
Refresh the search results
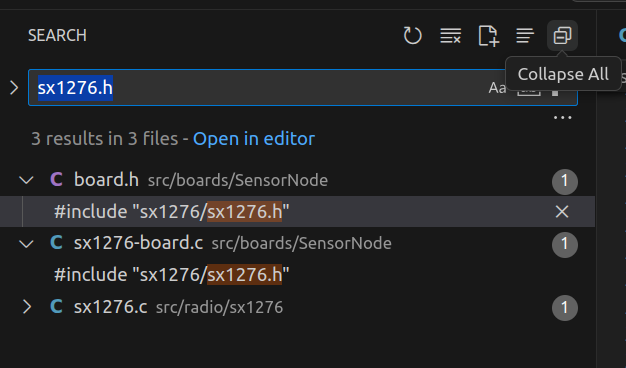pos(412,36)
